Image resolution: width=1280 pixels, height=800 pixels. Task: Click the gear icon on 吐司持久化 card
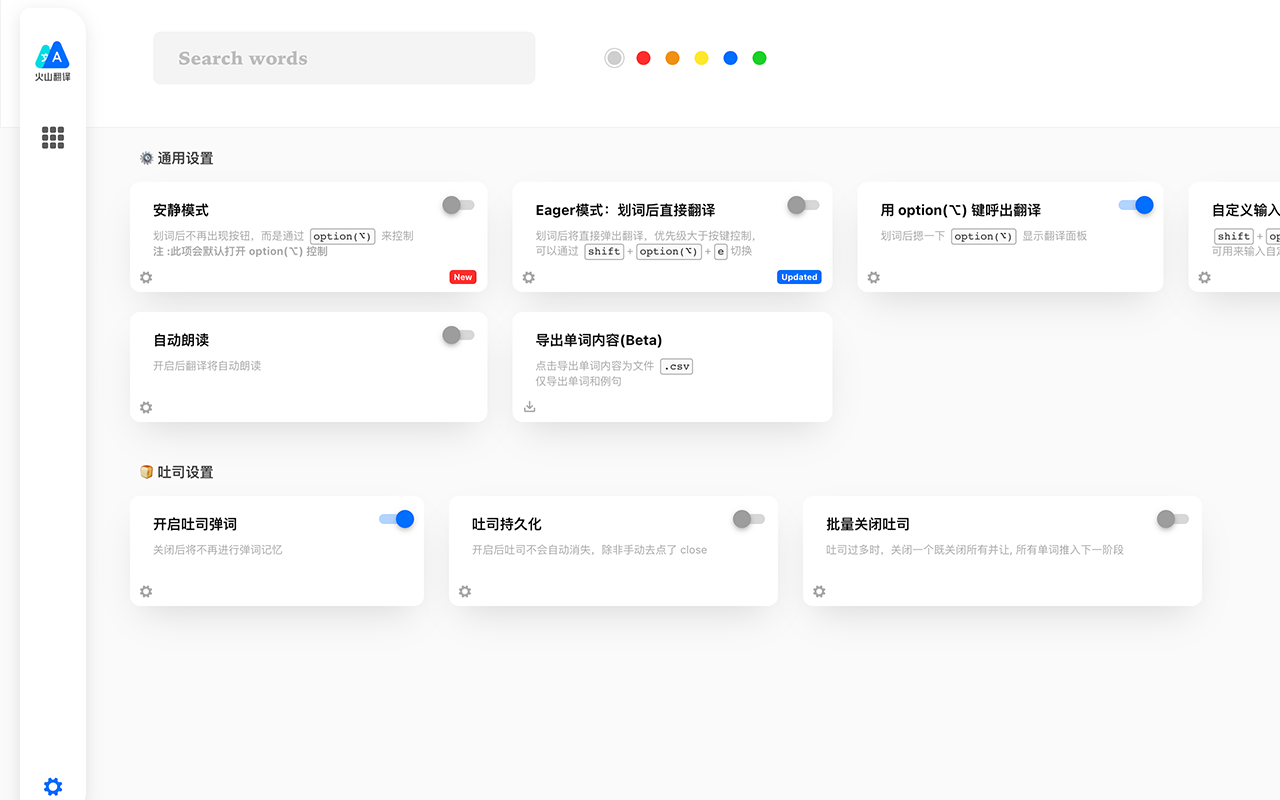465,591
